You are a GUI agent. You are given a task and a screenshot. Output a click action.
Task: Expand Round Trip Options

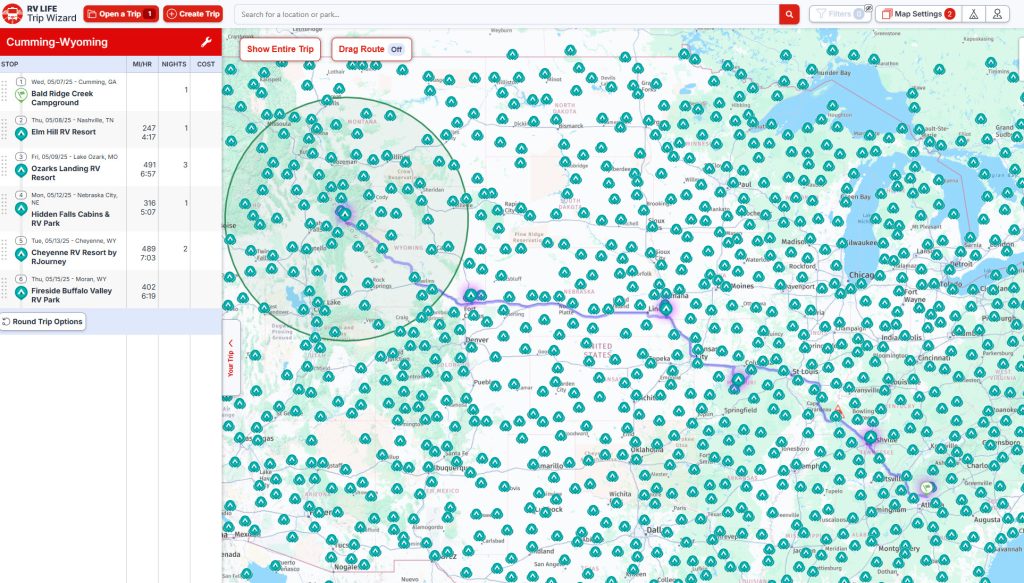pyautogui.click(x=42, y=322)
